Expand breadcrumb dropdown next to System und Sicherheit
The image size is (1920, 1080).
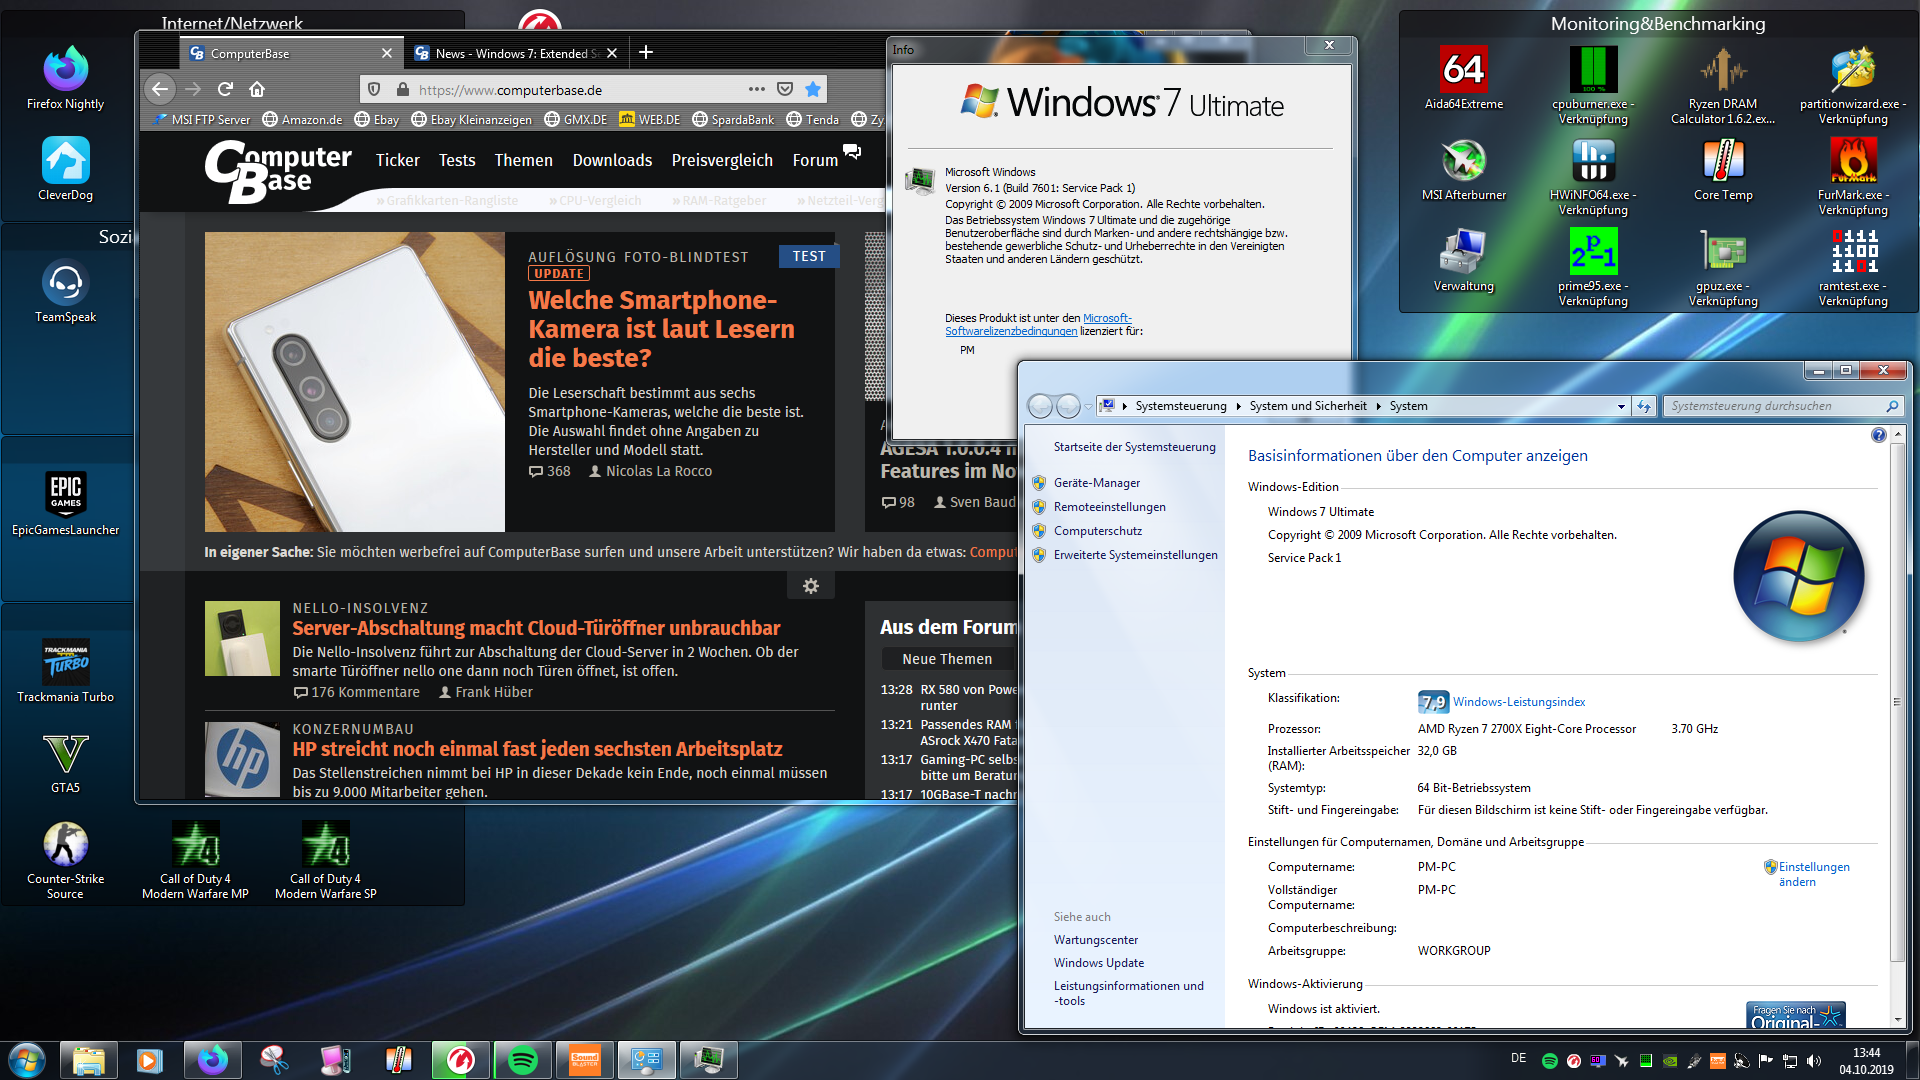pyautogui.click(x=1376, y=406)
